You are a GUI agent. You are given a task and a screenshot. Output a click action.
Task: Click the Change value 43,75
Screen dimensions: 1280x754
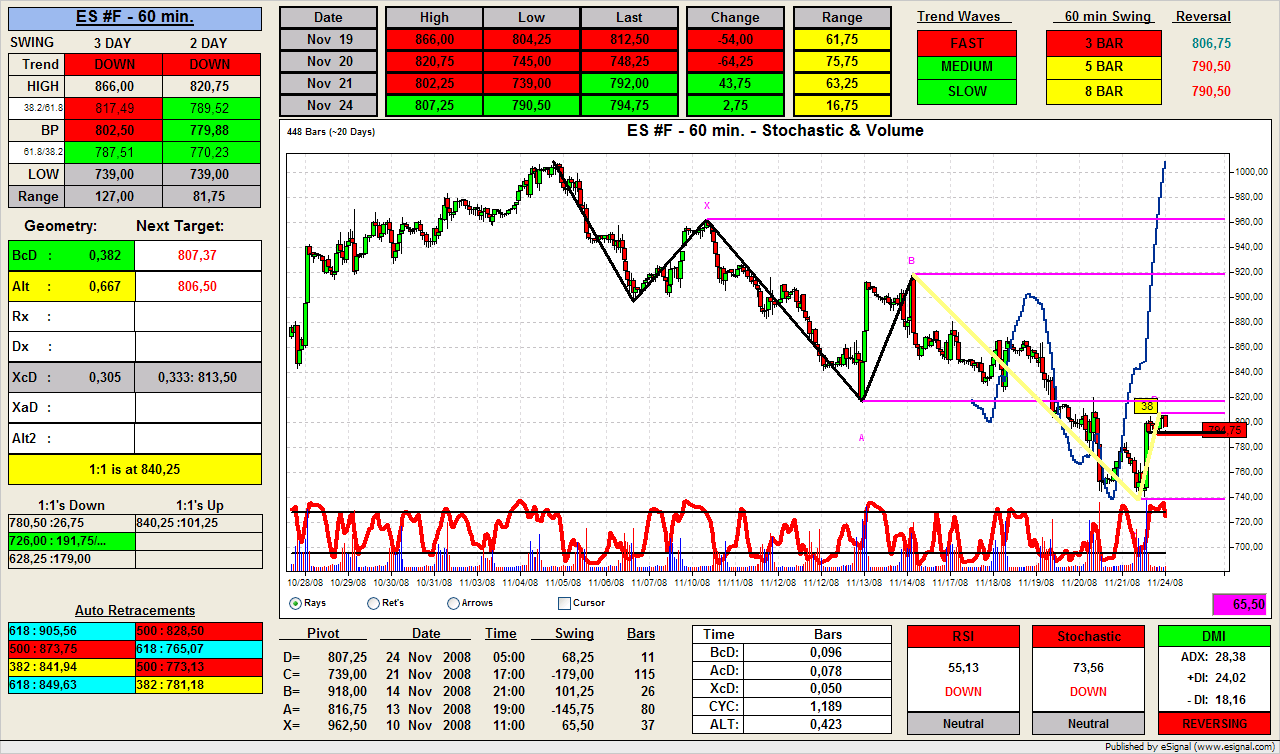click(x=735, y=84)
